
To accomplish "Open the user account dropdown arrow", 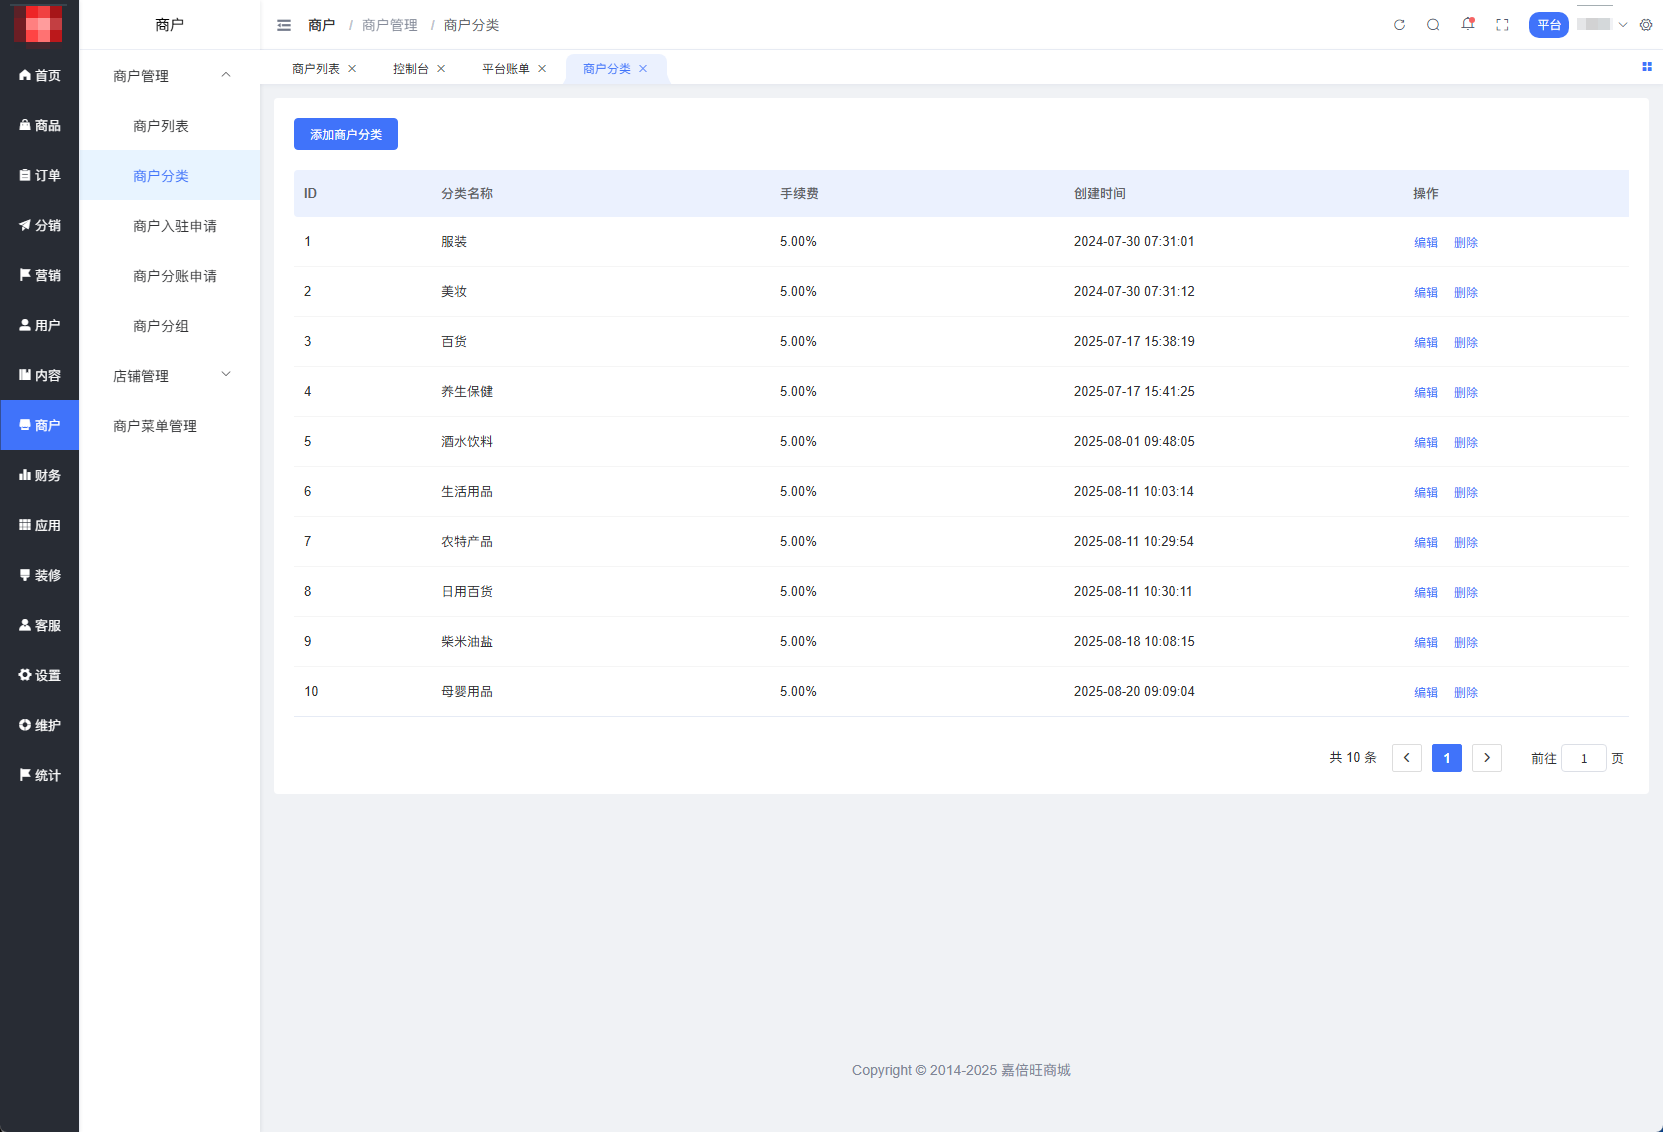I will [x=1623, y=25].
